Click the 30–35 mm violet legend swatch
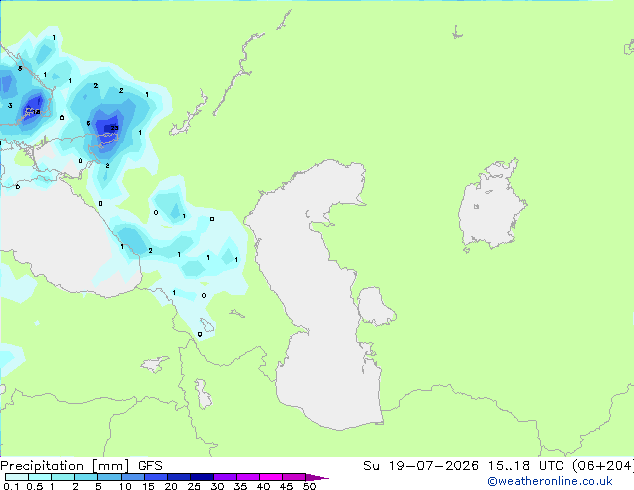Viewport: 634px width, 490px height. [225, 477]
